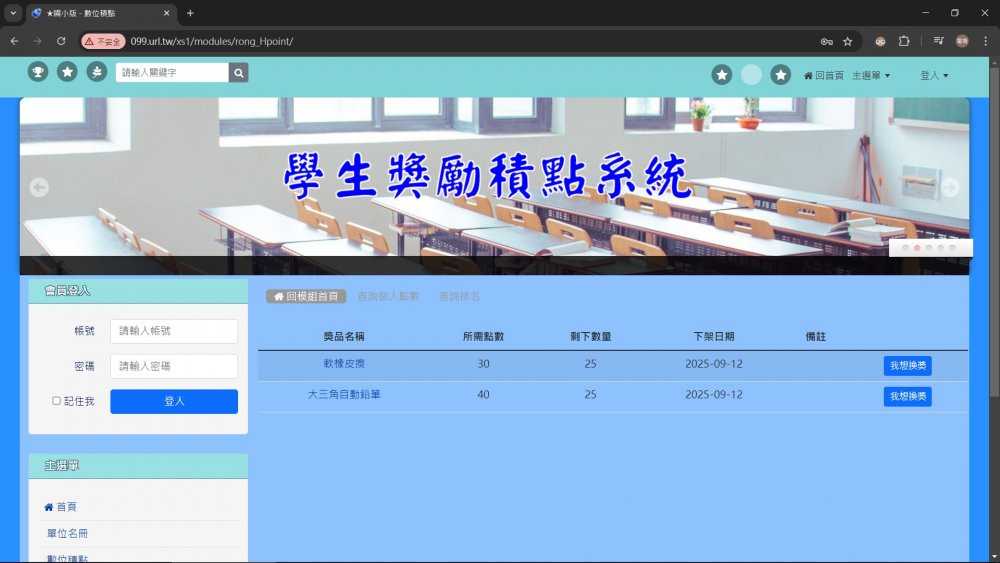
Task: Click 我想換獎 for 軟橡皮擦
Action: 907,366
